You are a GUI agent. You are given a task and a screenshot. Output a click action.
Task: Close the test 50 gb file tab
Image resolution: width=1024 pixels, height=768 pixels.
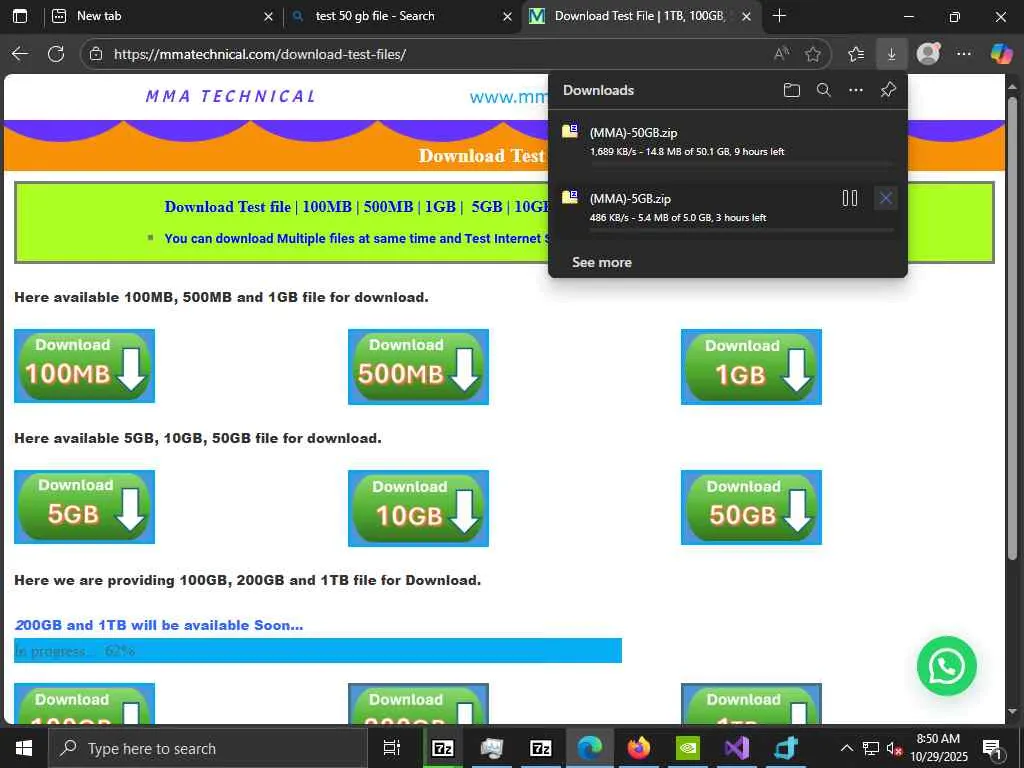point(507,17)
